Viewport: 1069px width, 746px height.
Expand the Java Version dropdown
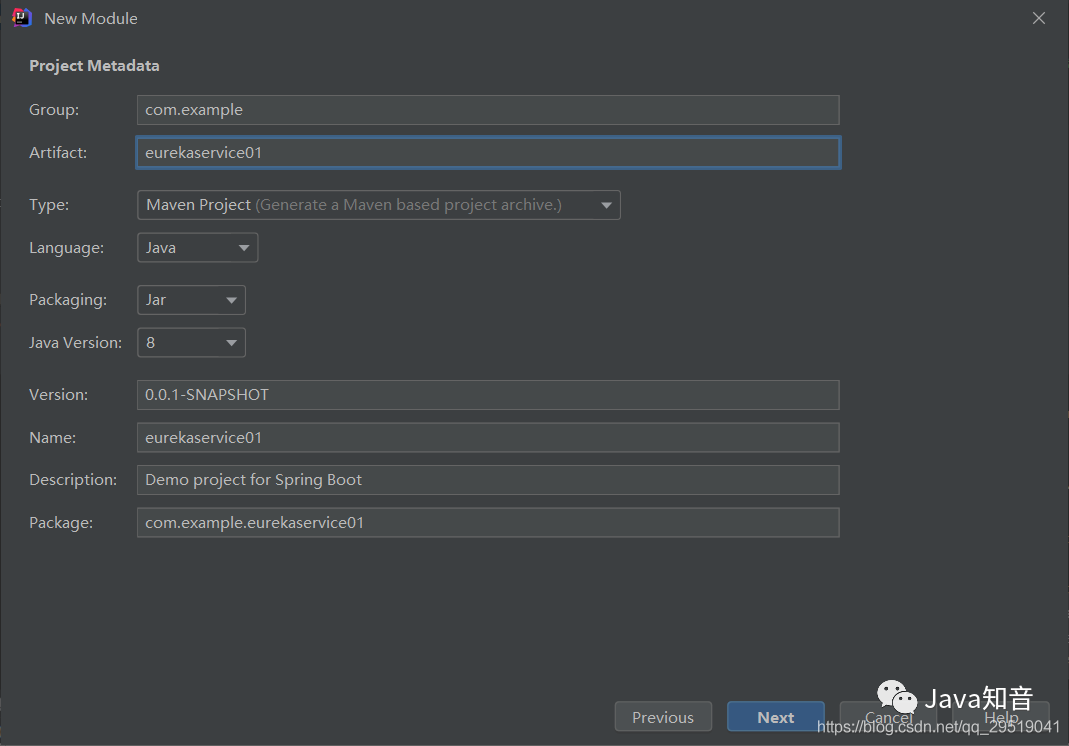pyautogui.click(x=191, y=343)
